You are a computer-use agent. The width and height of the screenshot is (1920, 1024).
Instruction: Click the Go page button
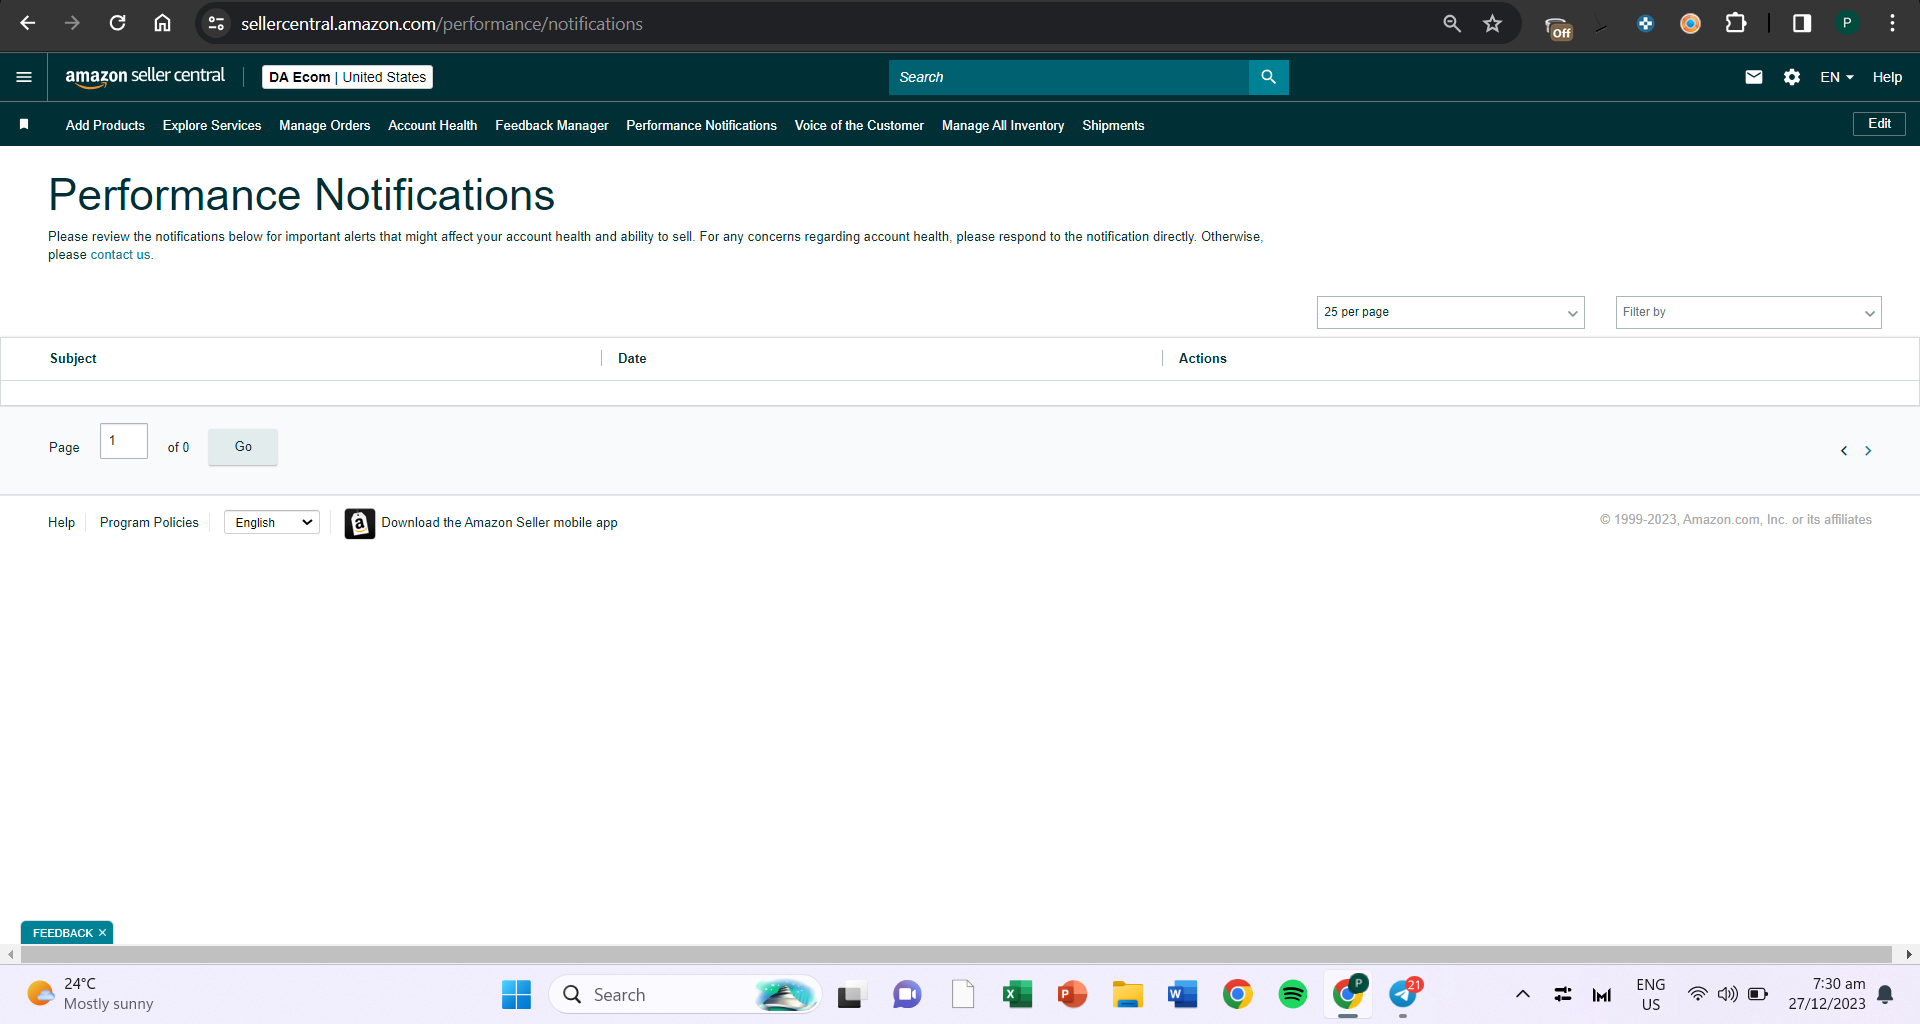point(243,447)
